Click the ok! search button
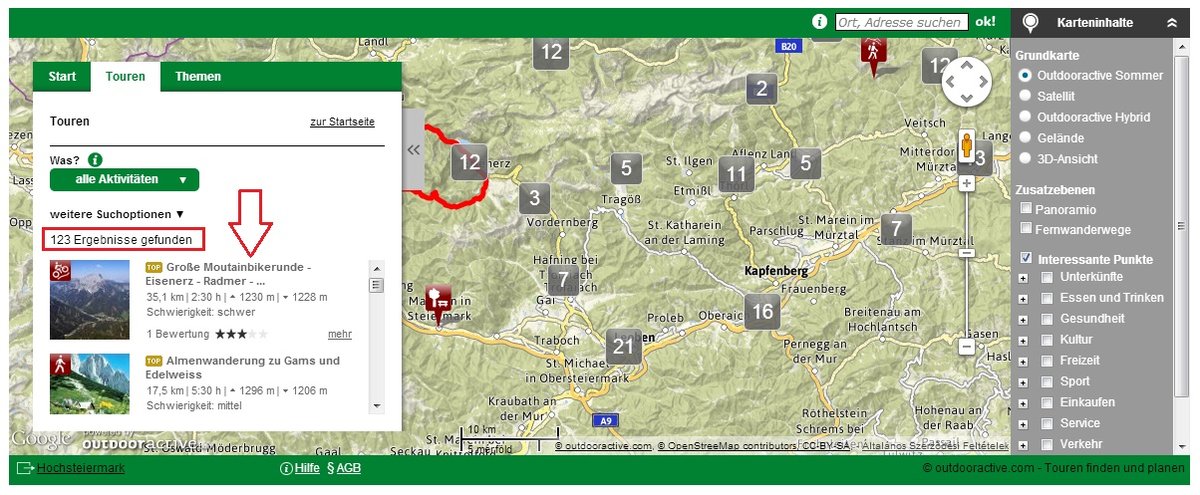1200x495 pixels. coord(986,21)
